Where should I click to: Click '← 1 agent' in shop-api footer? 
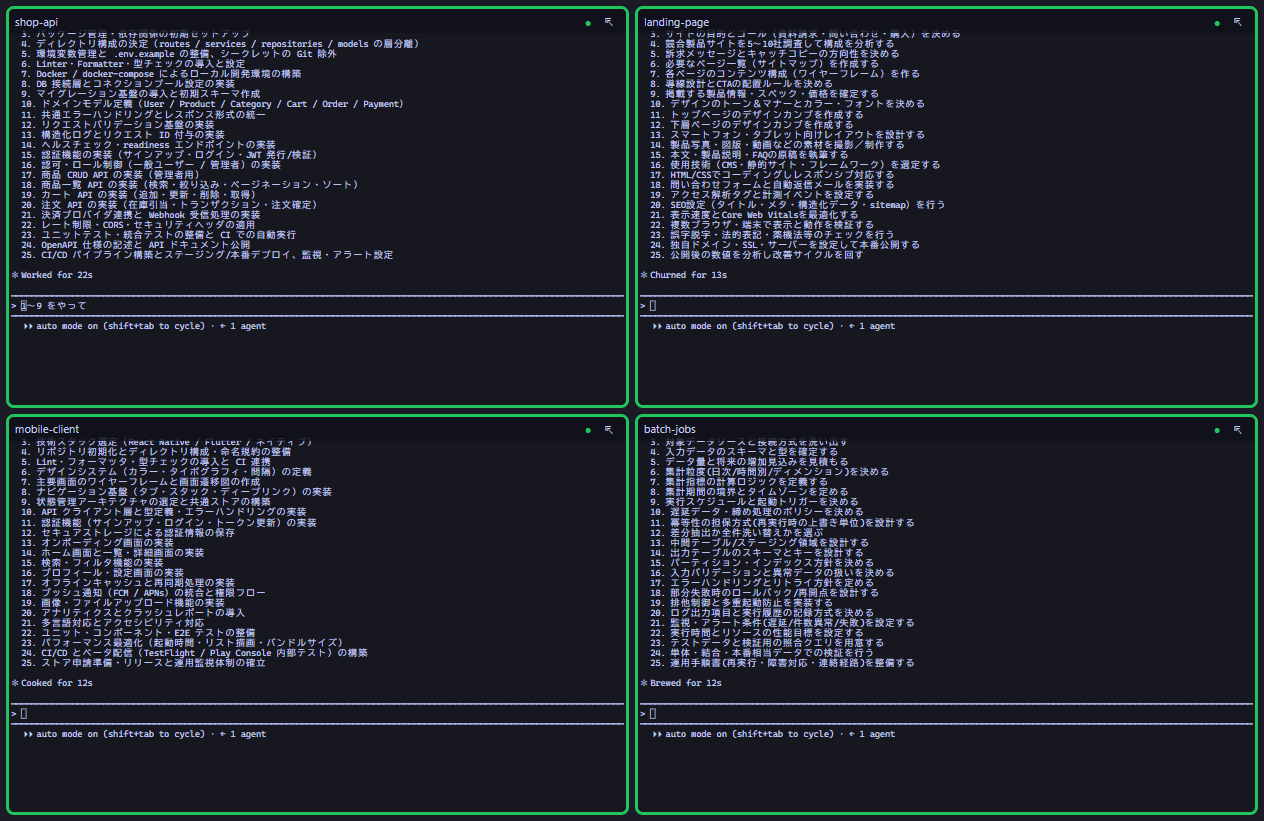[243, 326]
